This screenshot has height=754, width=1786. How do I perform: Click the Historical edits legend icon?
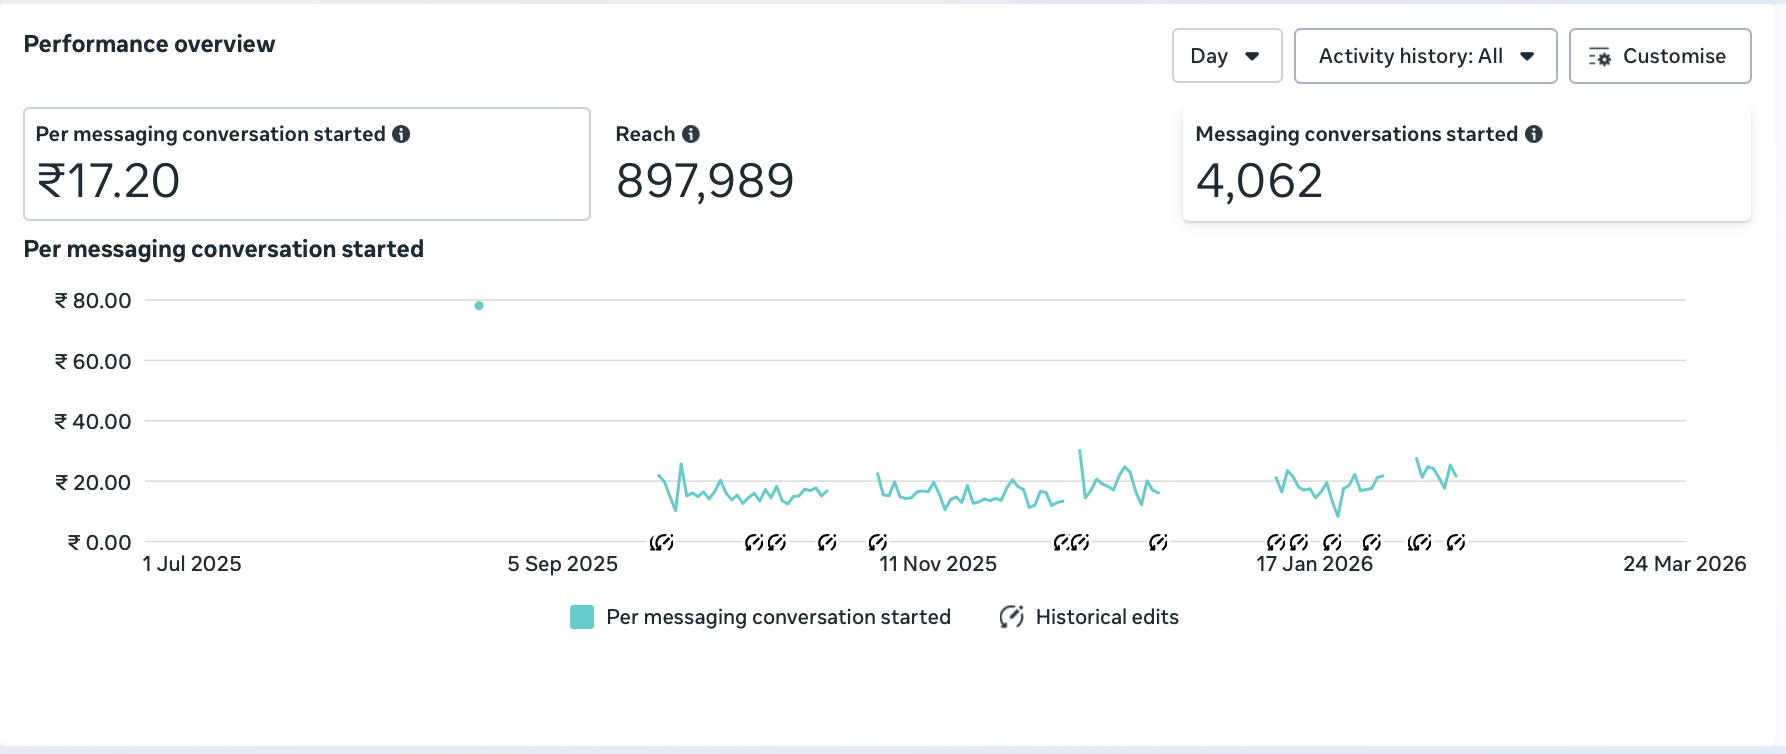coord(1011,617)
